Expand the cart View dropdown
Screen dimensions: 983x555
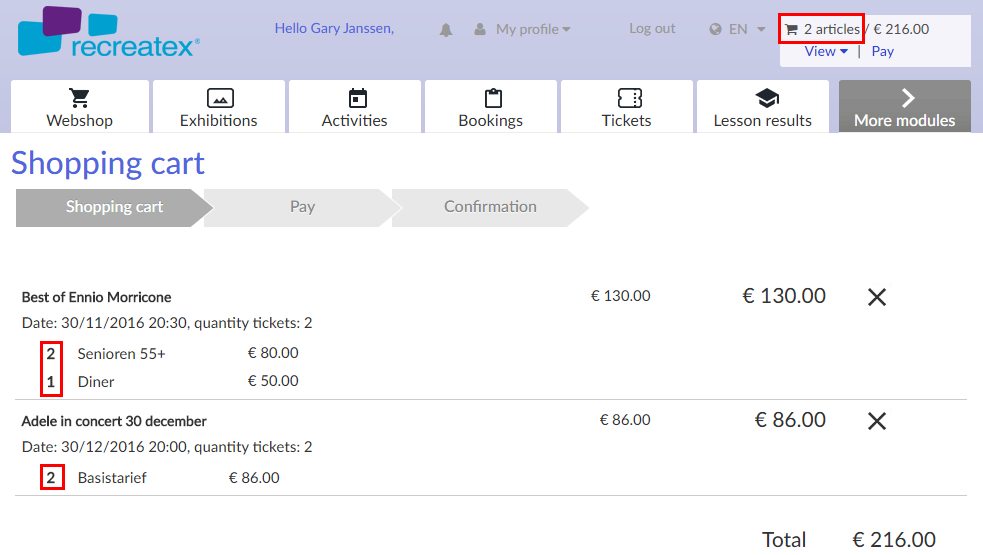point(826,52)
